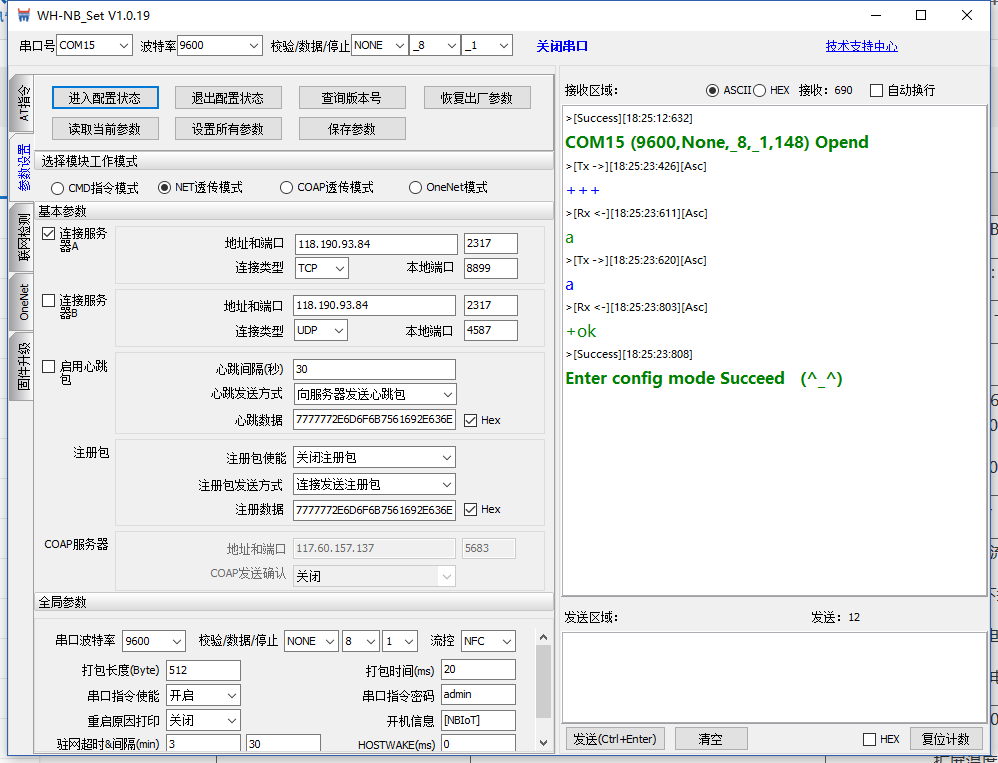Image resolution: width=998 pixels, height=763 pixels.
Task: Click 进入配置状态 button
Action: coord(105,98)
